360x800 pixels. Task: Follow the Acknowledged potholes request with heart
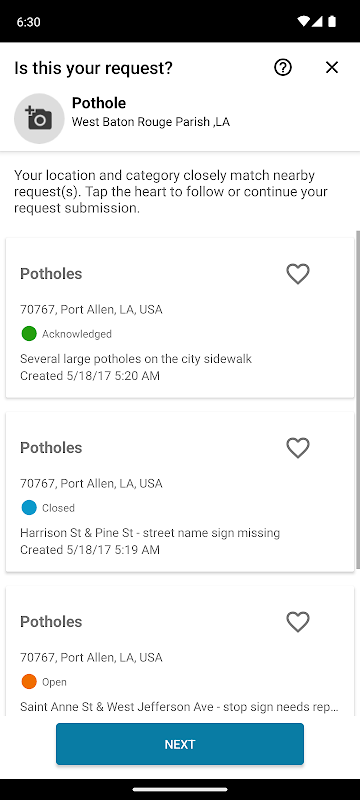298,273
